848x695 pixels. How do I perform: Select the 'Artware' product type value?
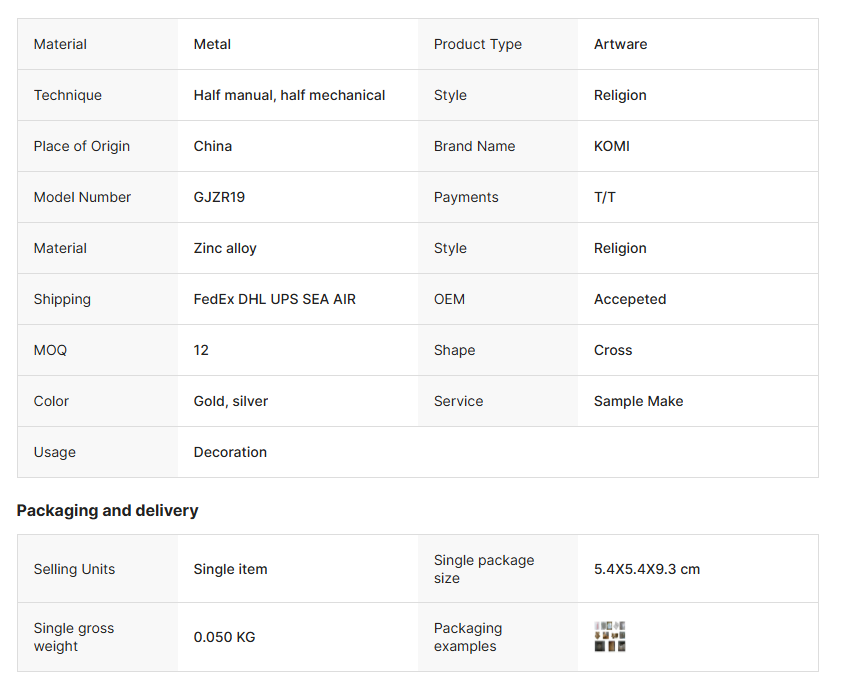[620, 44]
